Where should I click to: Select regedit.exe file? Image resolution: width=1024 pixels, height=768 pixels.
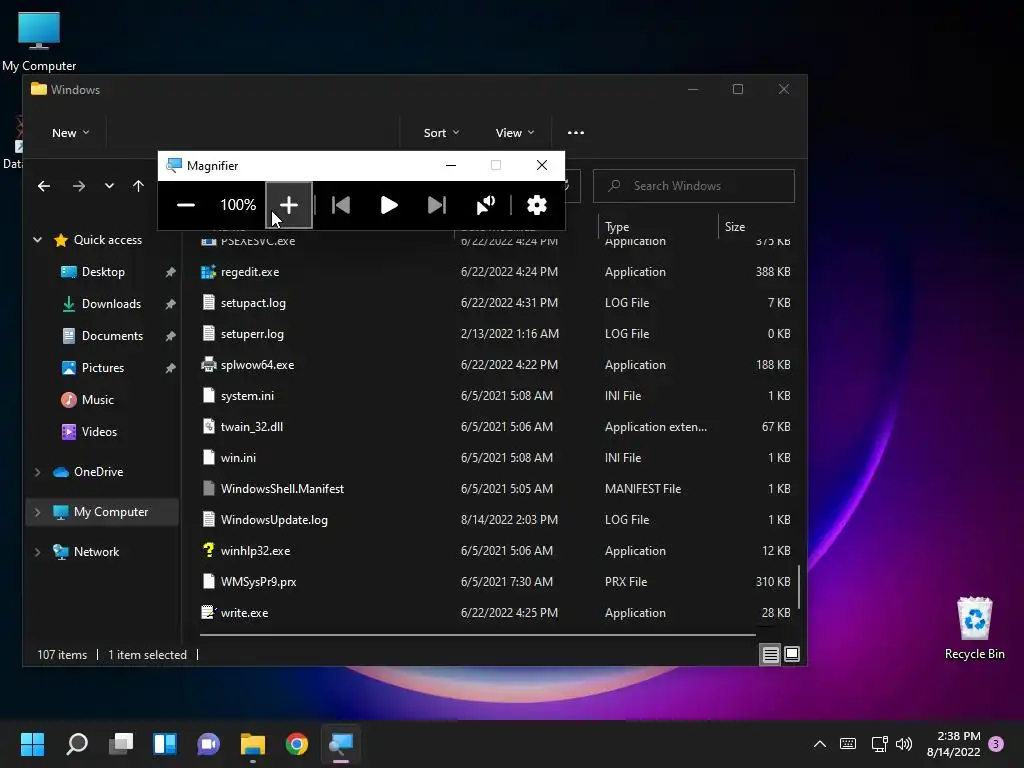[250, 272]
